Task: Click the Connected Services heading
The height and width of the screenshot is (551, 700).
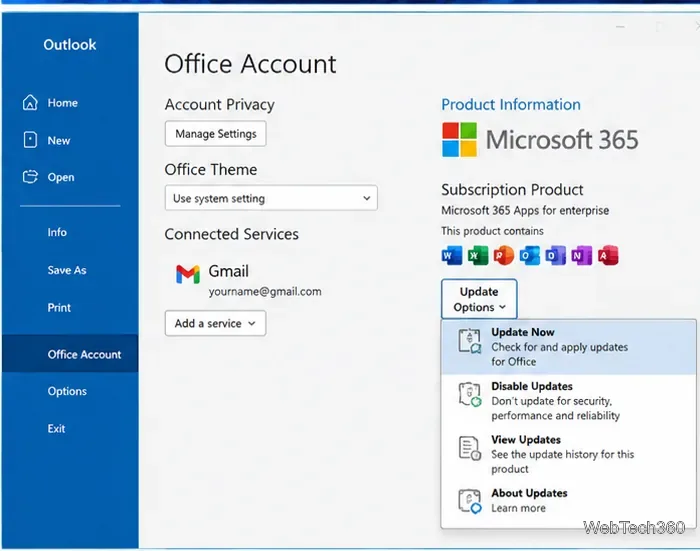Action: (x=231, y=234)
